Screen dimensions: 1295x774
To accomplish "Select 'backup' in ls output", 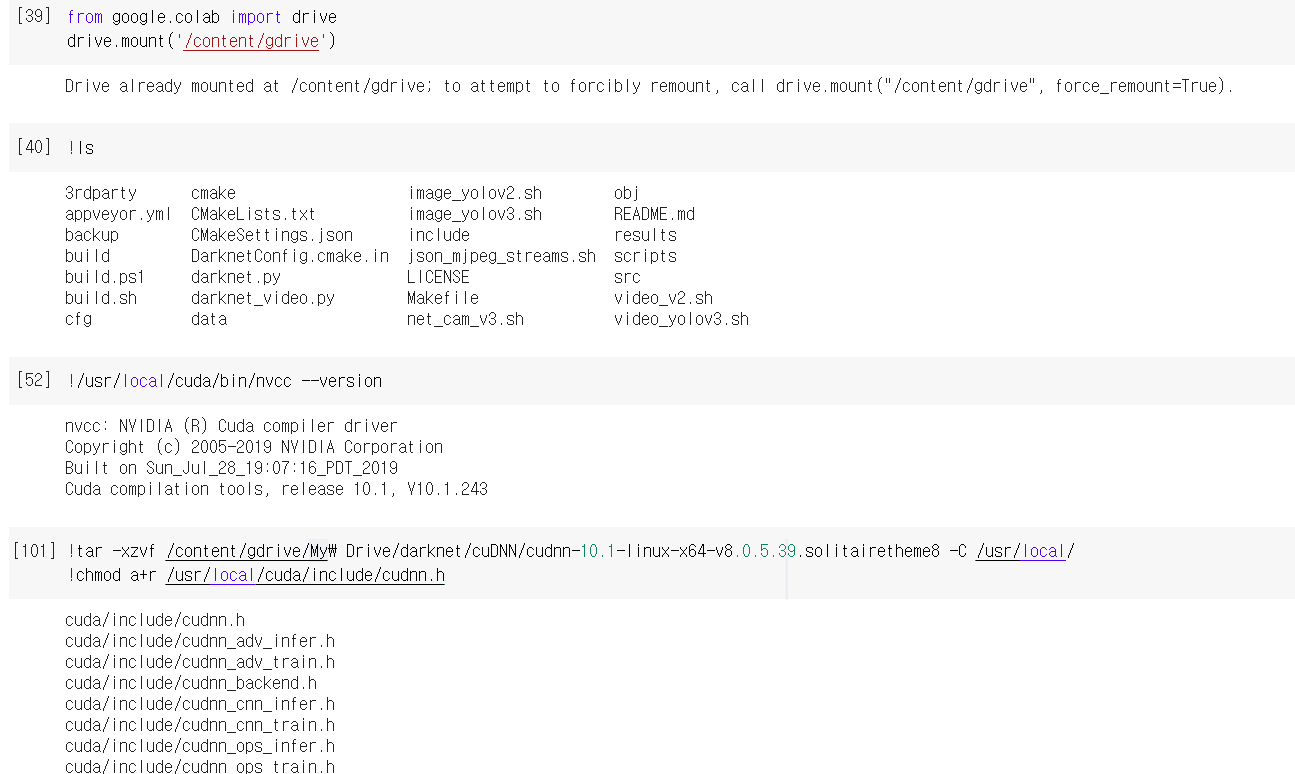I will tap(92, 235).
